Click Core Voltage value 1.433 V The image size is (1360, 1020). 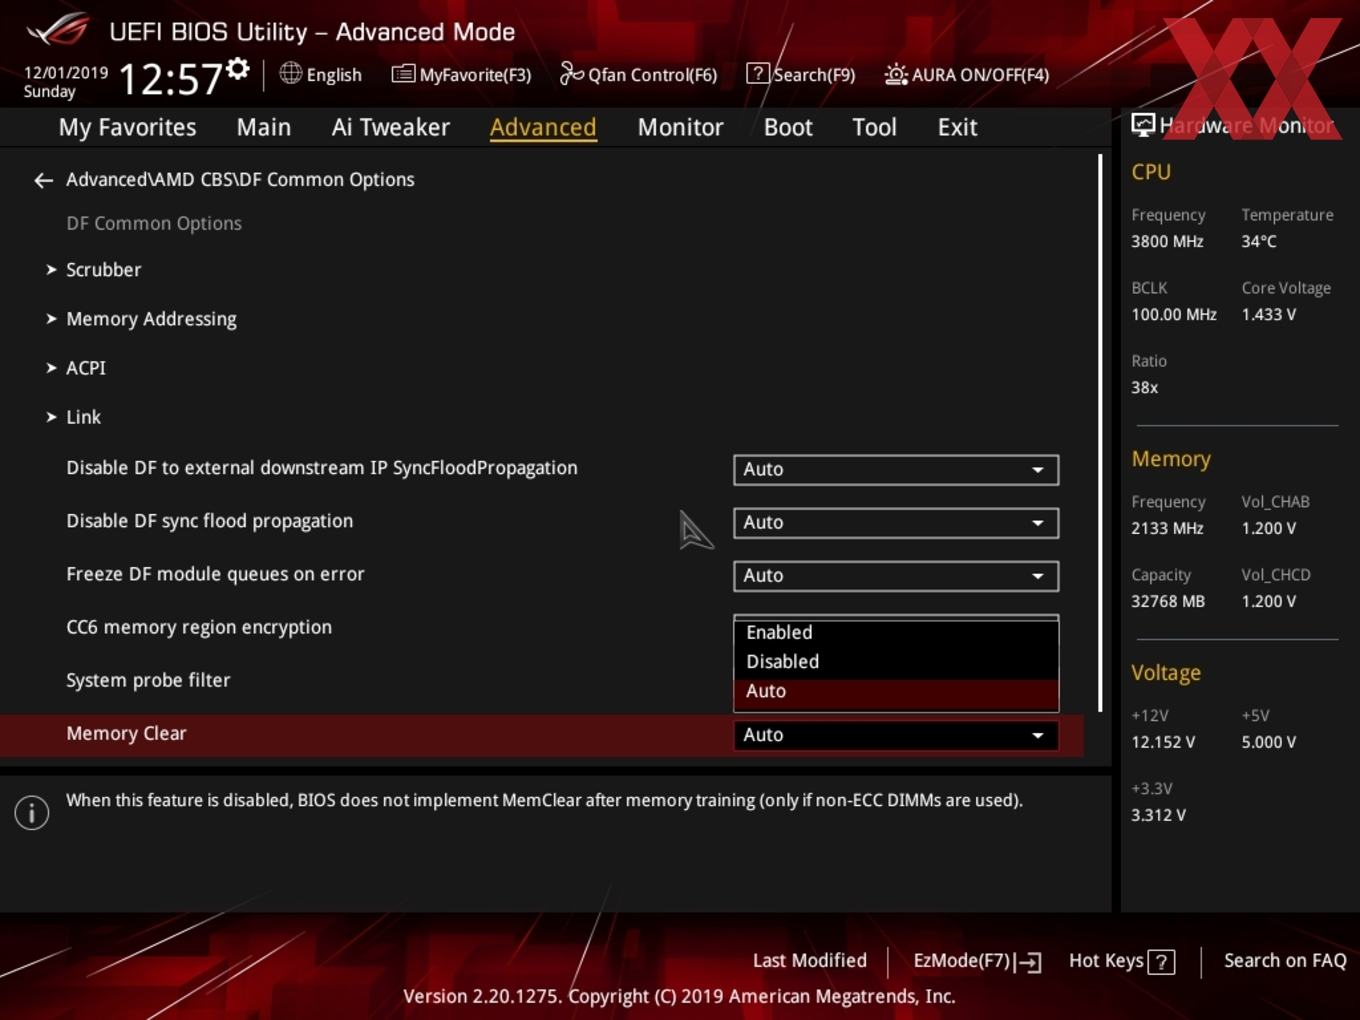pos(1269,314)
